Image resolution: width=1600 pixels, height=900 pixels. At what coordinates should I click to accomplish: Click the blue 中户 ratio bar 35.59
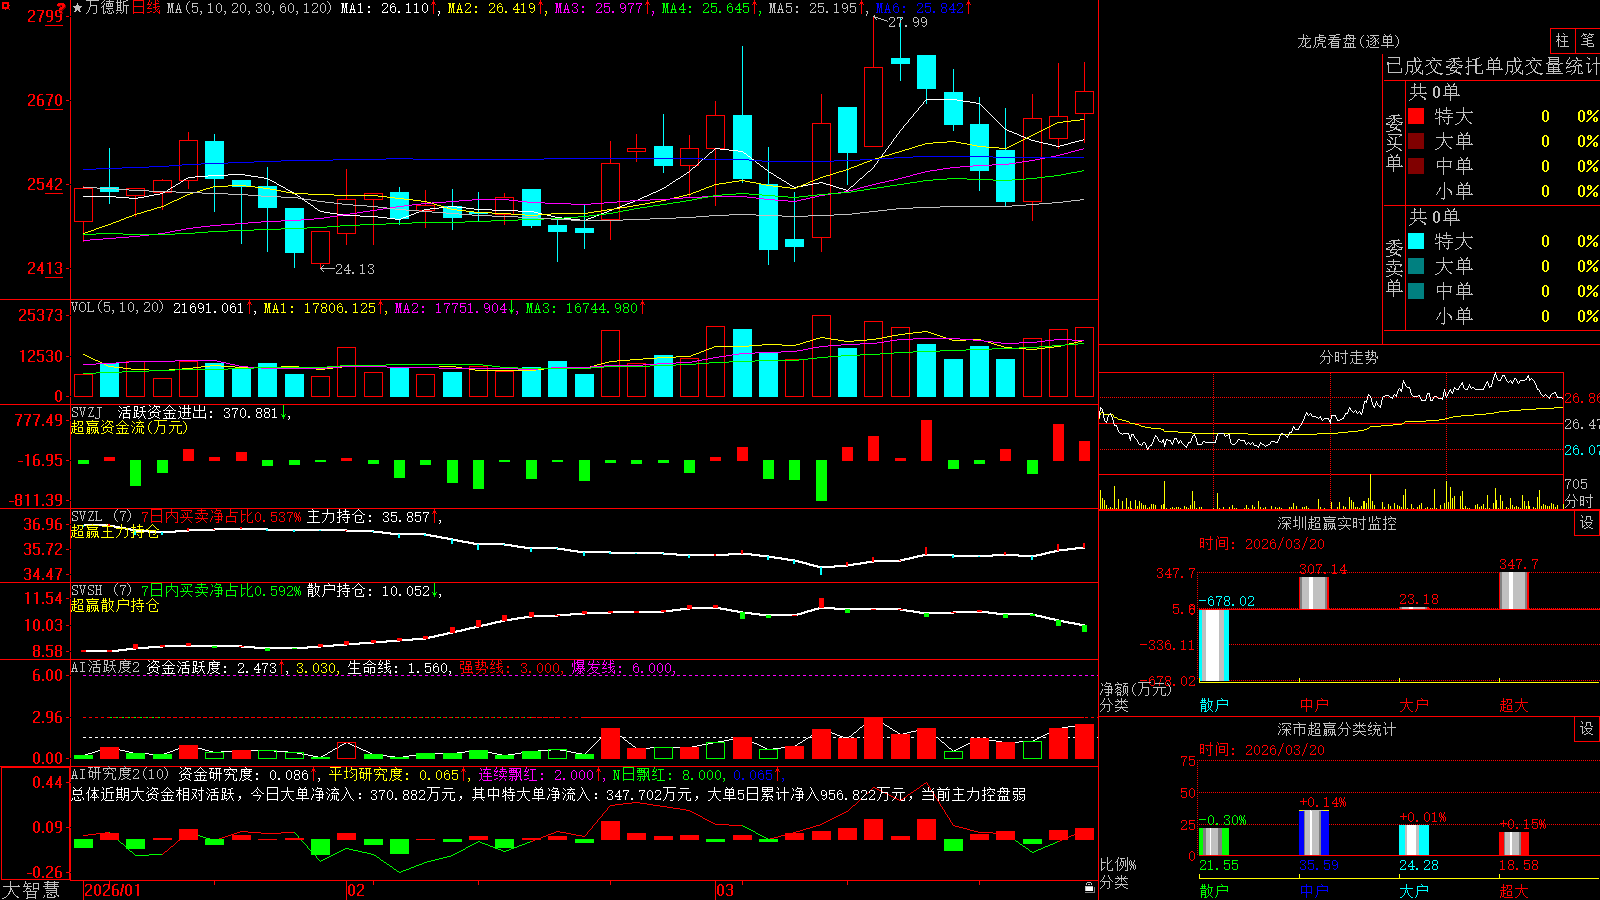(1314, 833)
